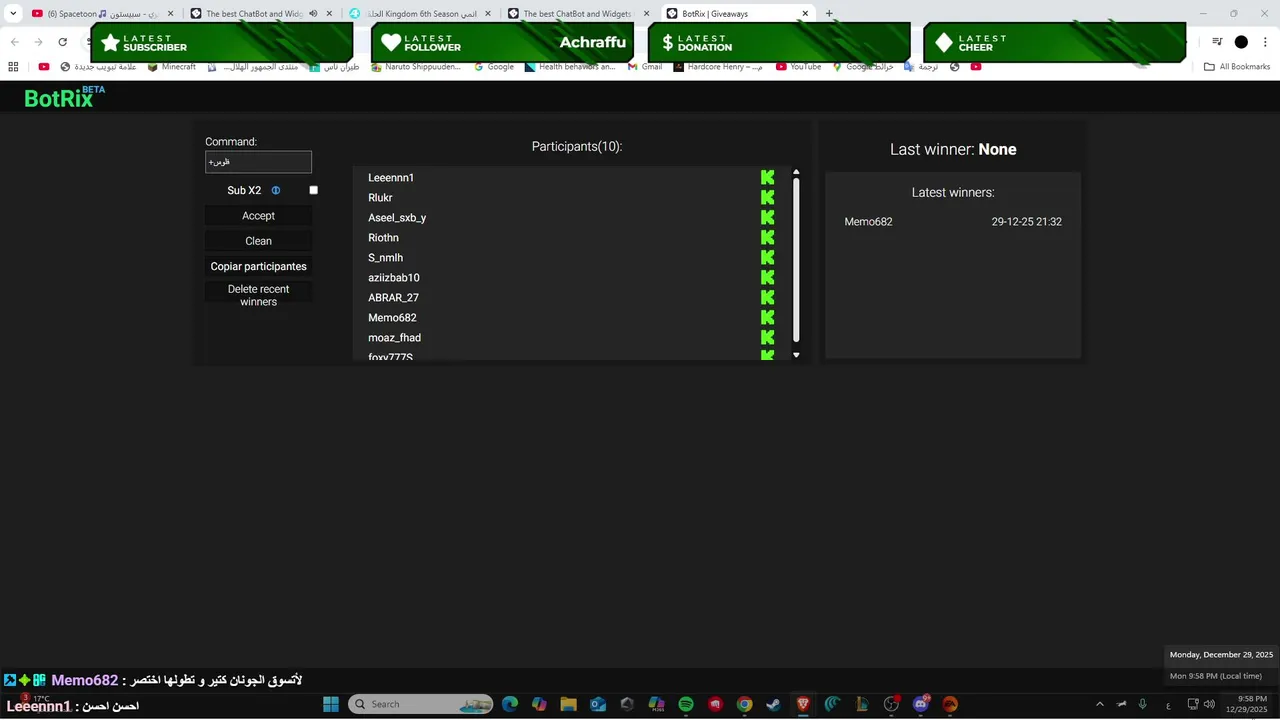The image size is (1280, 720).
Task: Click Kick icon beside Leeennn1
Action: point(768,177)
